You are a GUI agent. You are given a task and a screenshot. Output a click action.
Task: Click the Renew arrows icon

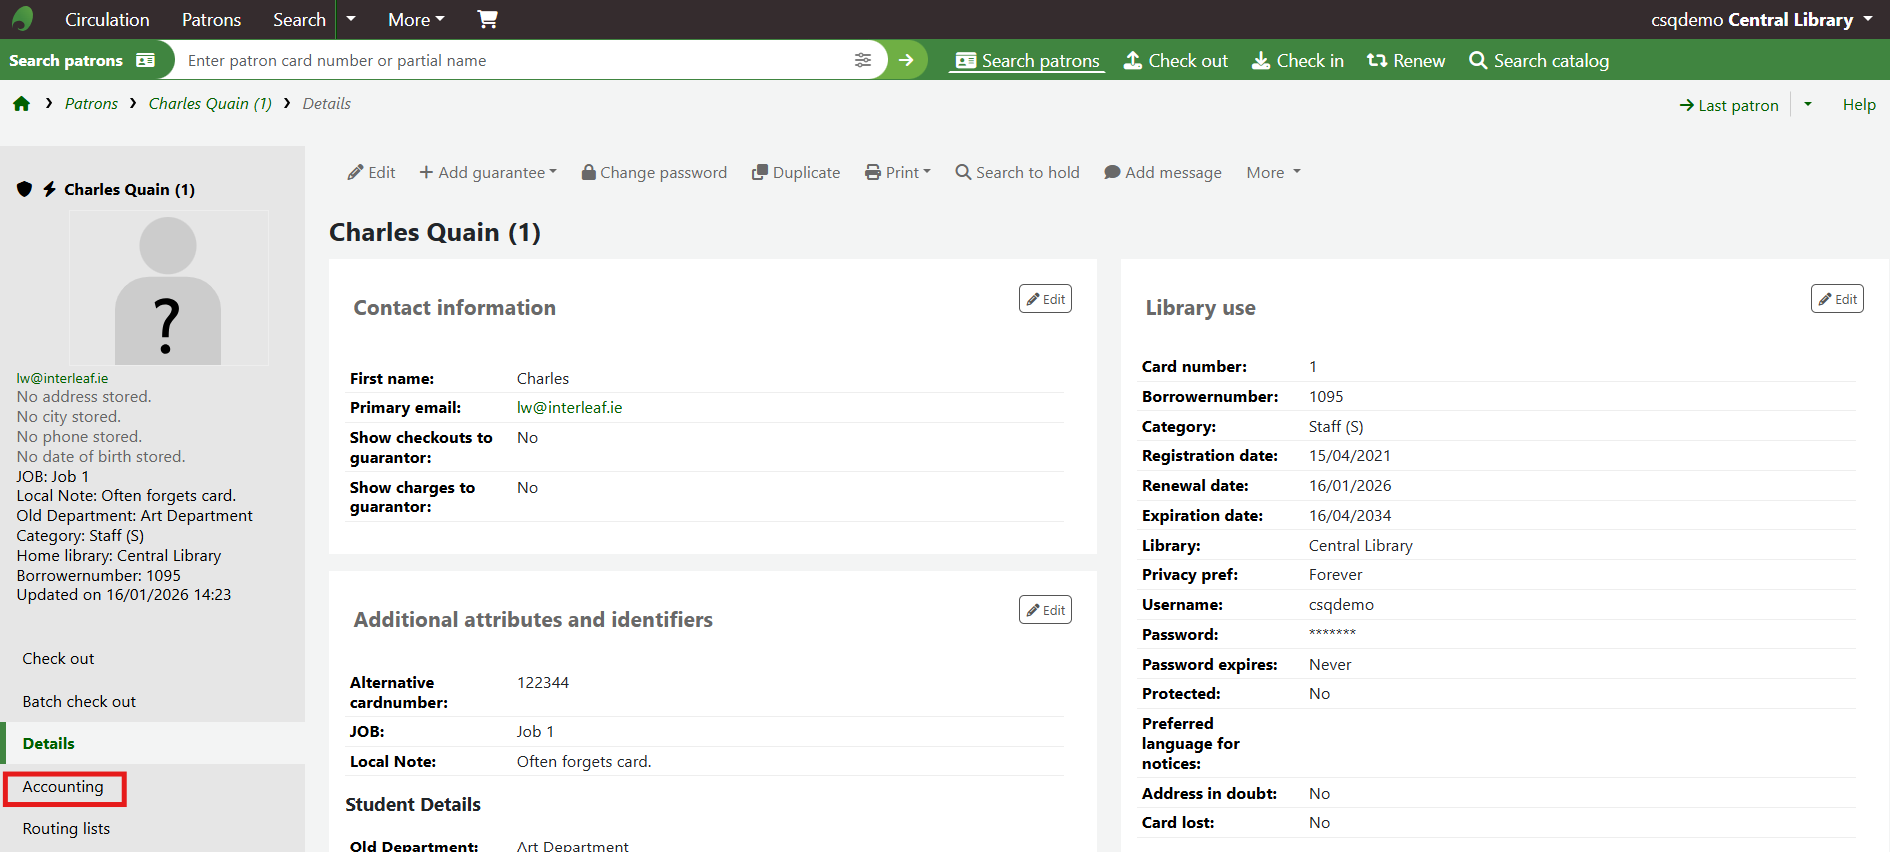1377,60
